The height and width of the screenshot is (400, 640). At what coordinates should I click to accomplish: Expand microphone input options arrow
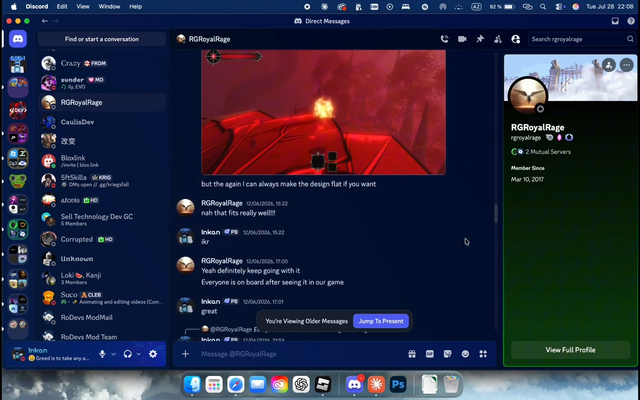click(113, 354)
